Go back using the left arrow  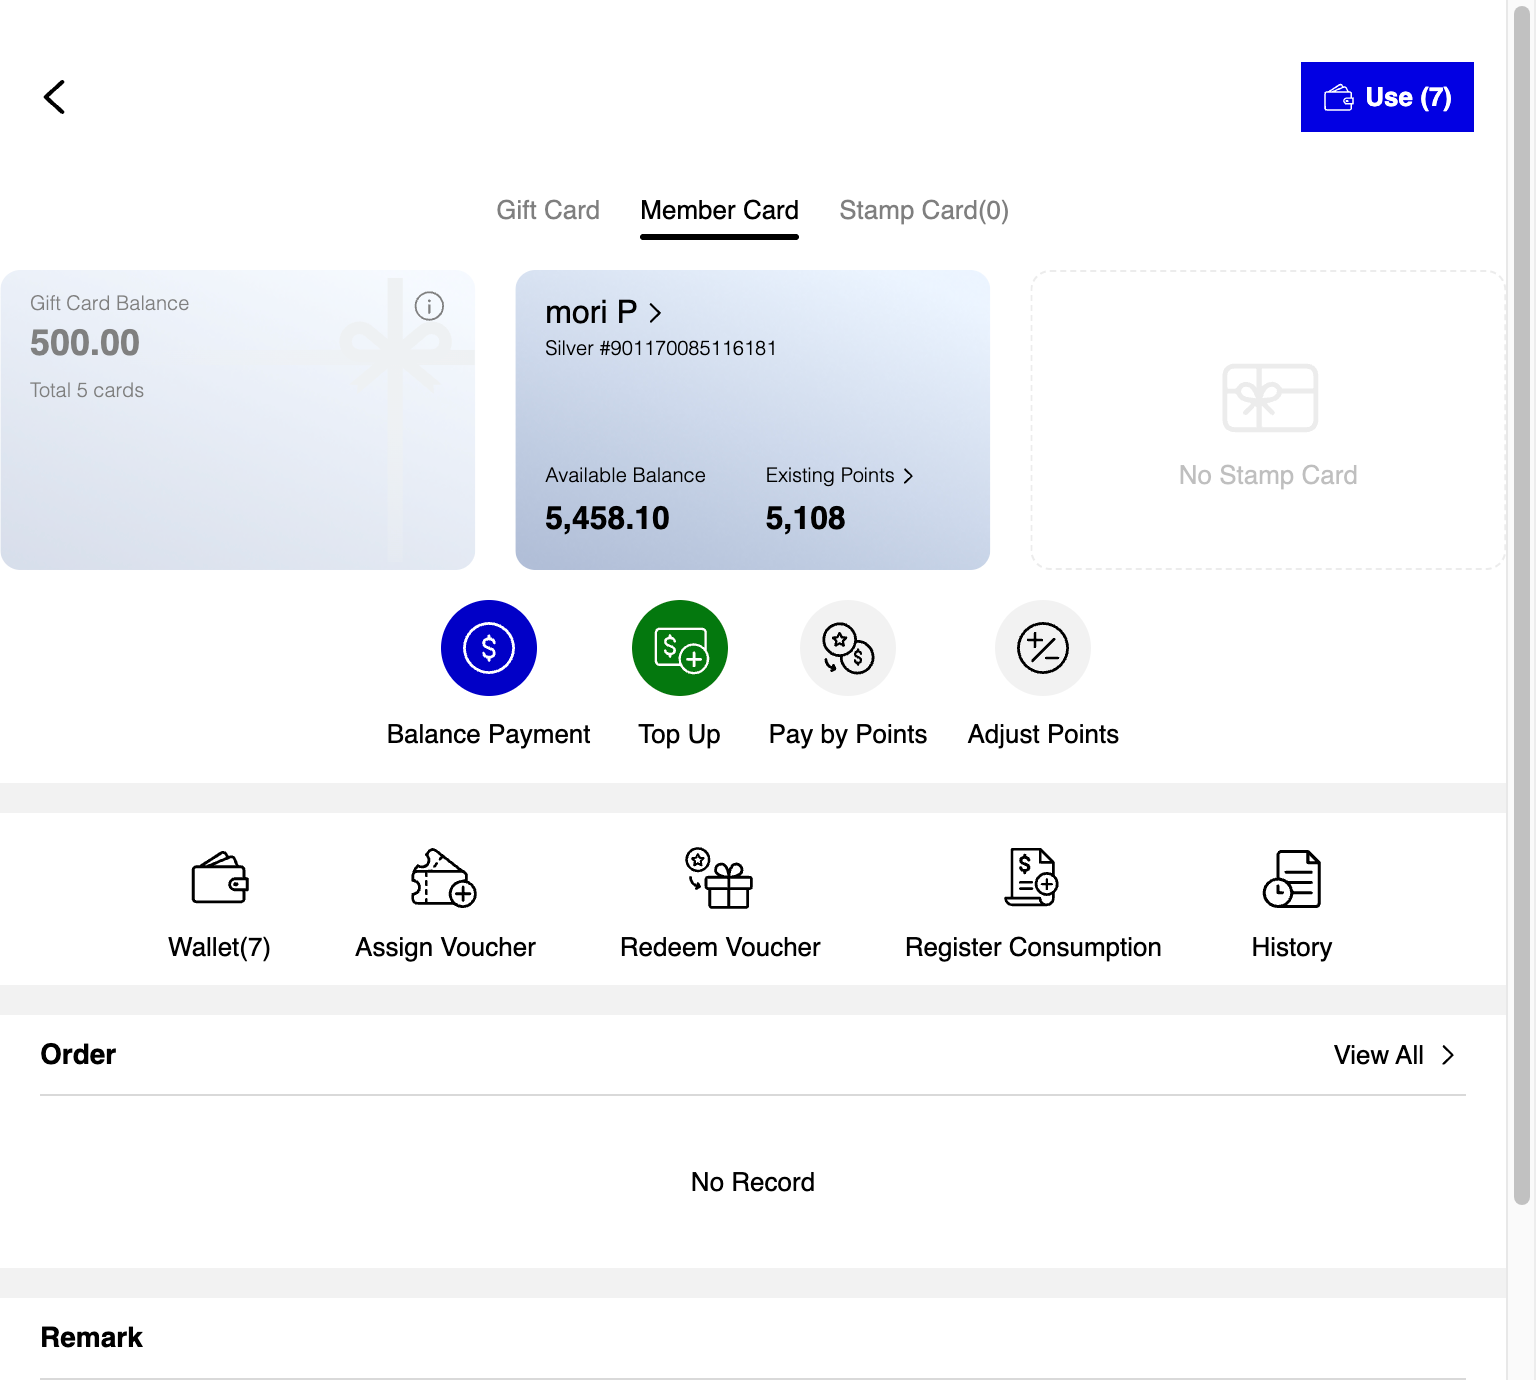(55, 97)
